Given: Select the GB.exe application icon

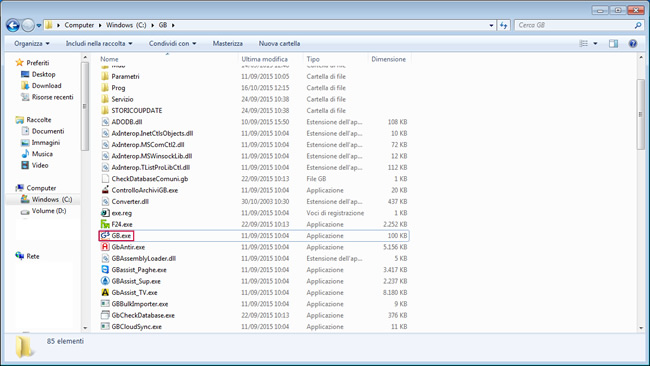Looking at the screenshot, I should (105, 236).
